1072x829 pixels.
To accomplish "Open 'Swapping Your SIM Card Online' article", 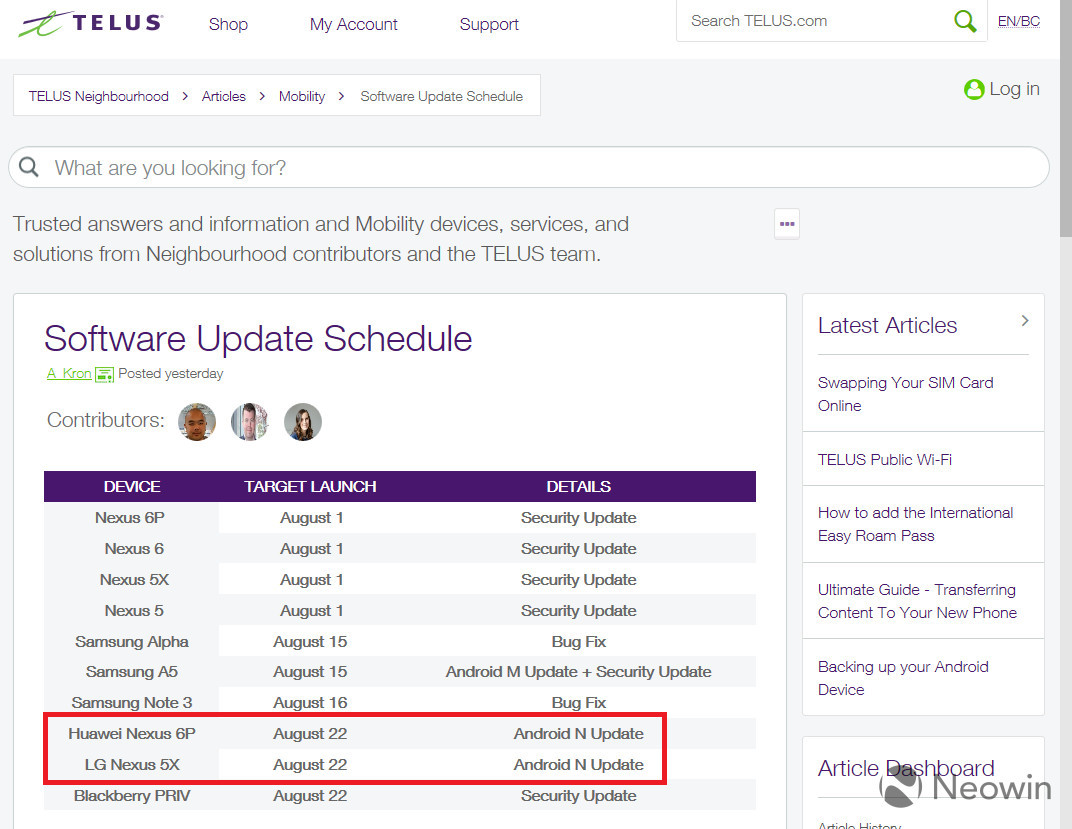I will [905, 394].
